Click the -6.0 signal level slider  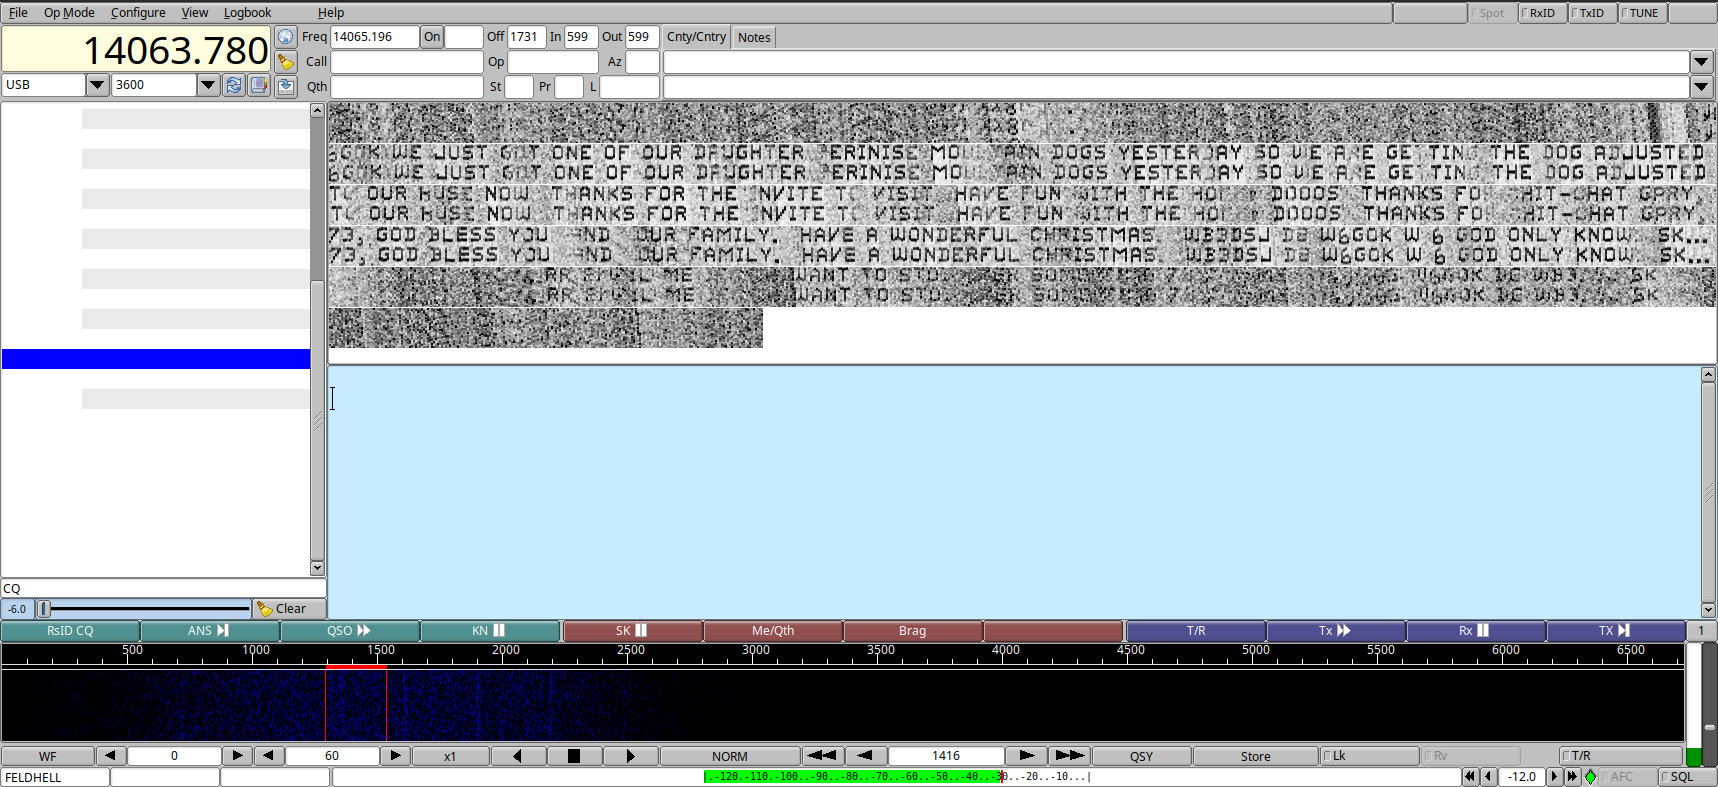click(145, 608)
